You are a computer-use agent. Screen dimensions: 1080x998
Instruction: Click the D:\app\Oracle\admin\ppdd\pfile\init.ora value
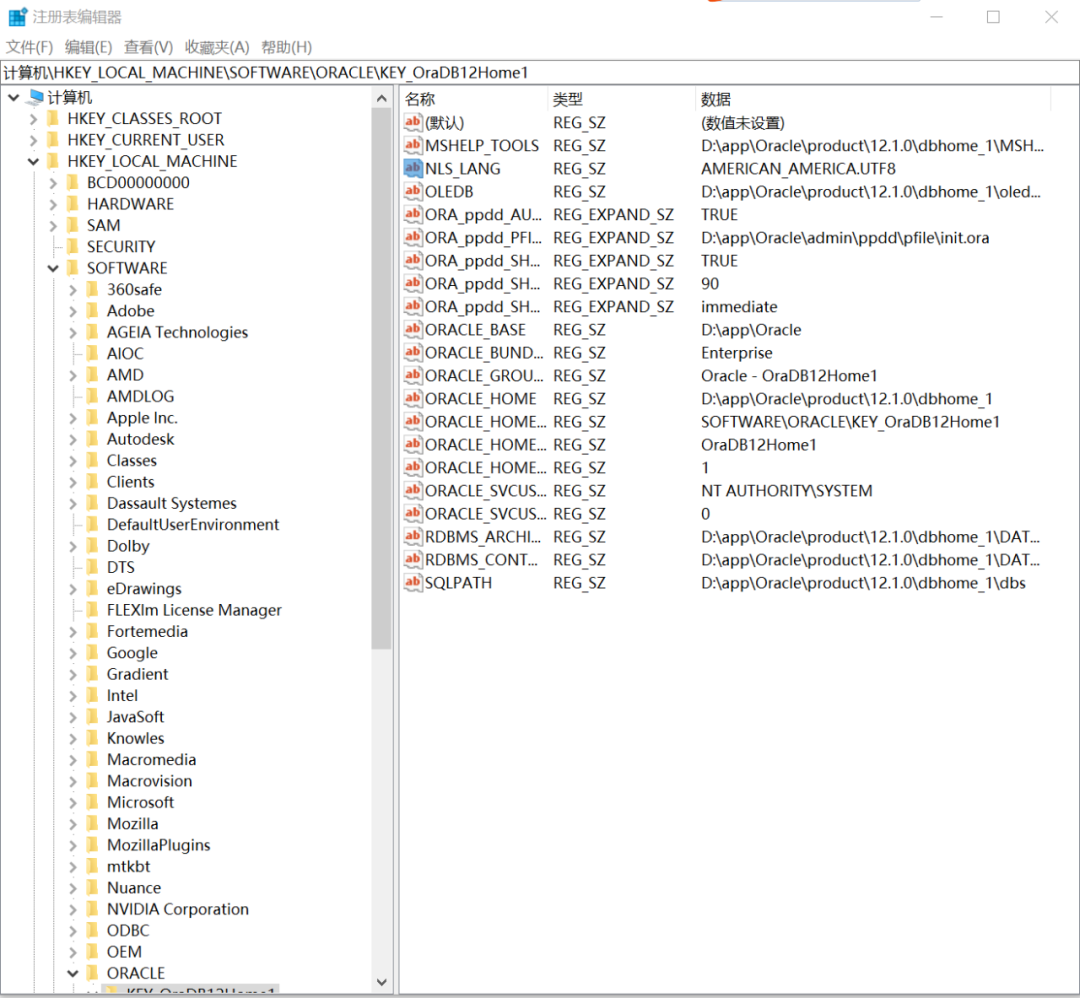point(845,238)
